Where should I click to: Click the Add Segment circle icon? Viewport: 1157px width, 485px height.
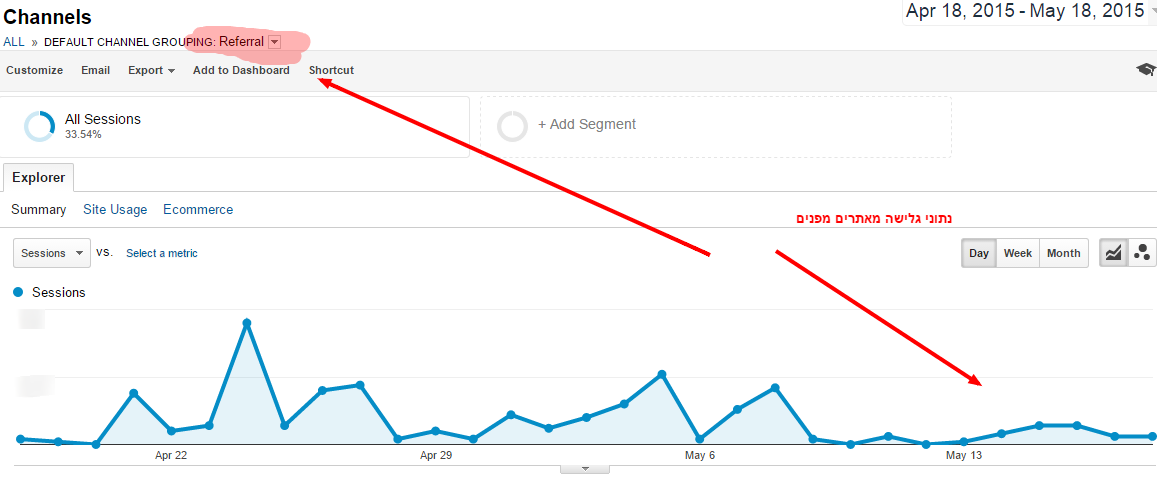512,126
